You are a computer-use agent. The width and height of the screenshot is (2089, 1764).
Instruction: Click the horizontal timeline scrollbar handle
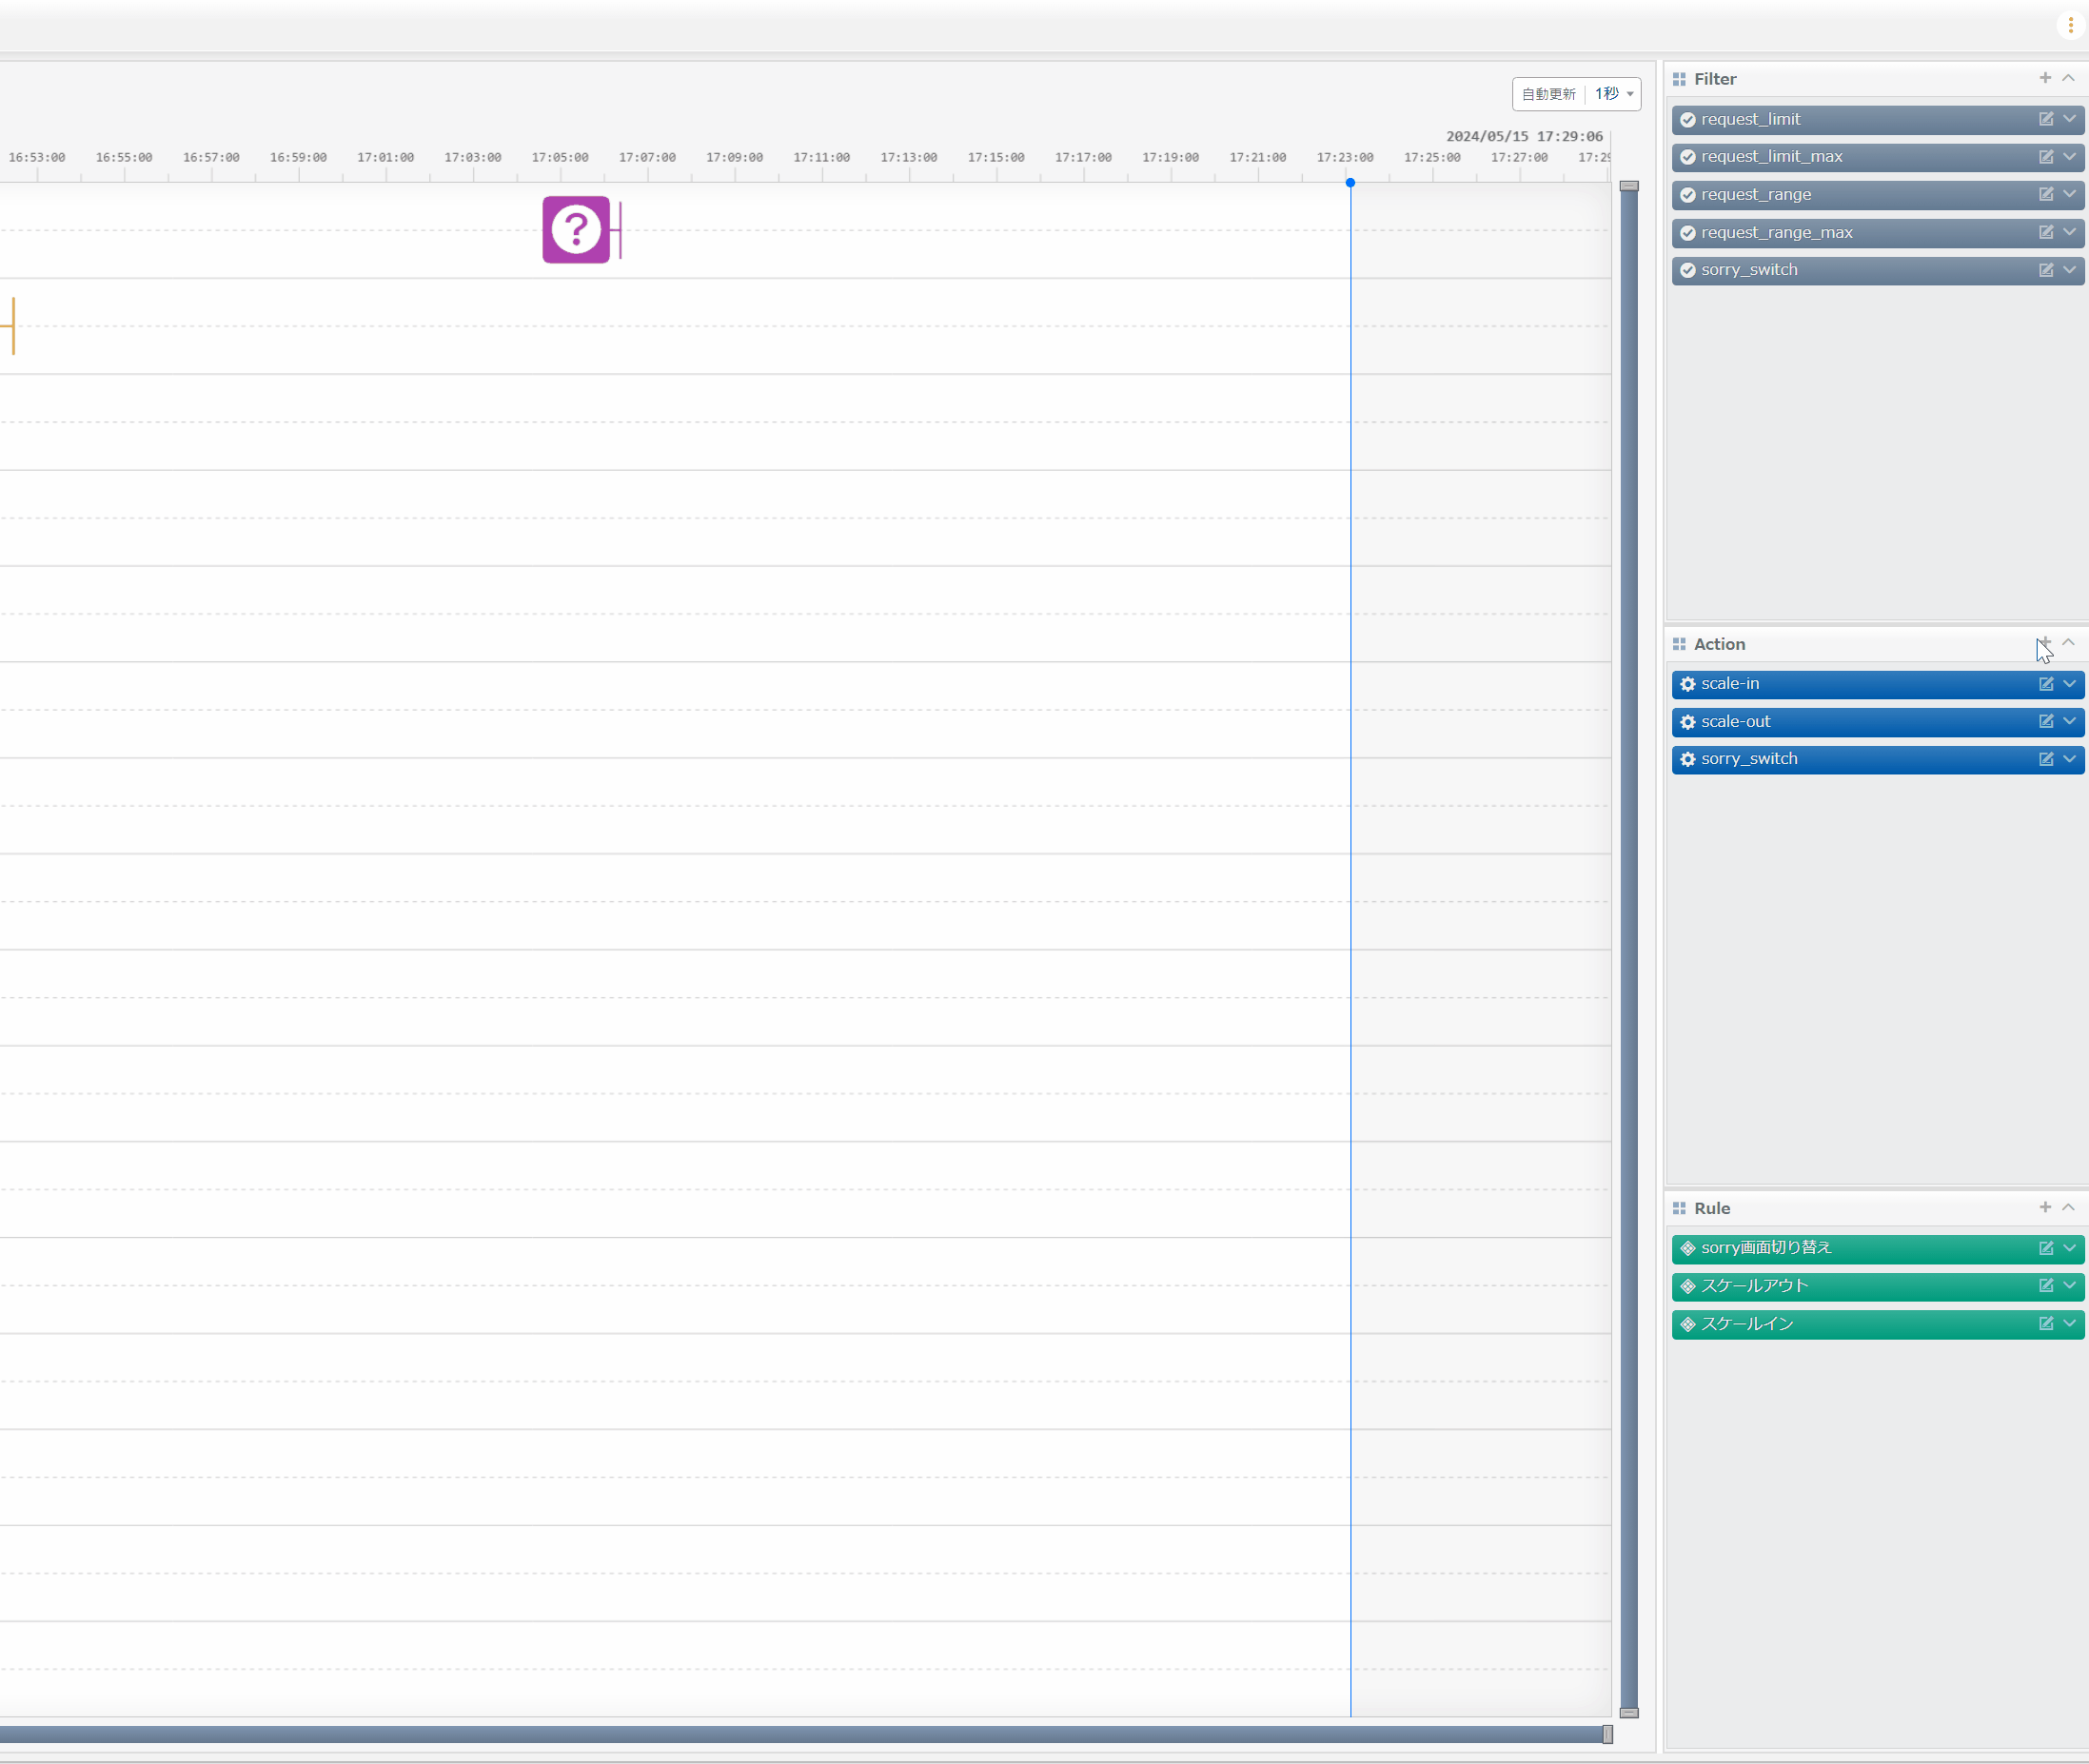click(1608, 1735)
